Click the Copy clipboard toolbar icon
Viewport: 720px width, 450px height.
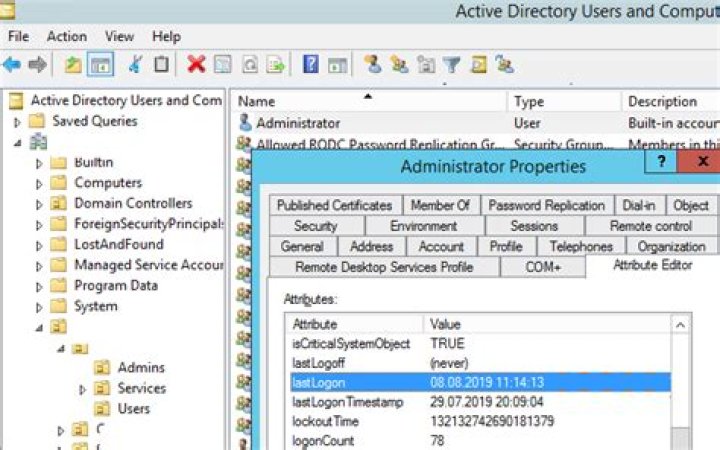point(161,64)
